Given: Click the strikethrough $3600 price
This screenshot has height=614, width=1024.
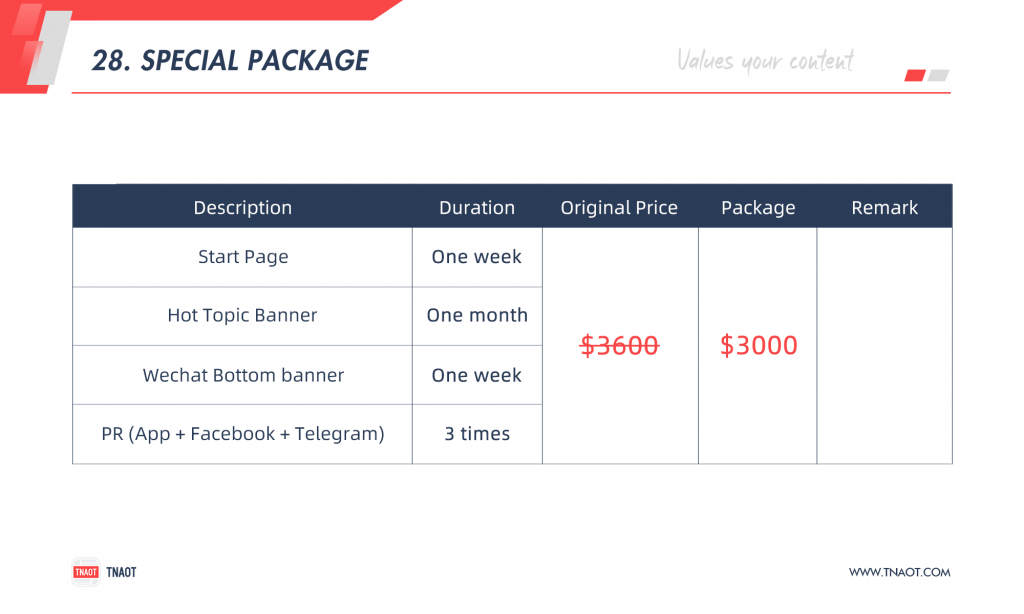Looking at the screenshot, I should [x=619, y=346].
